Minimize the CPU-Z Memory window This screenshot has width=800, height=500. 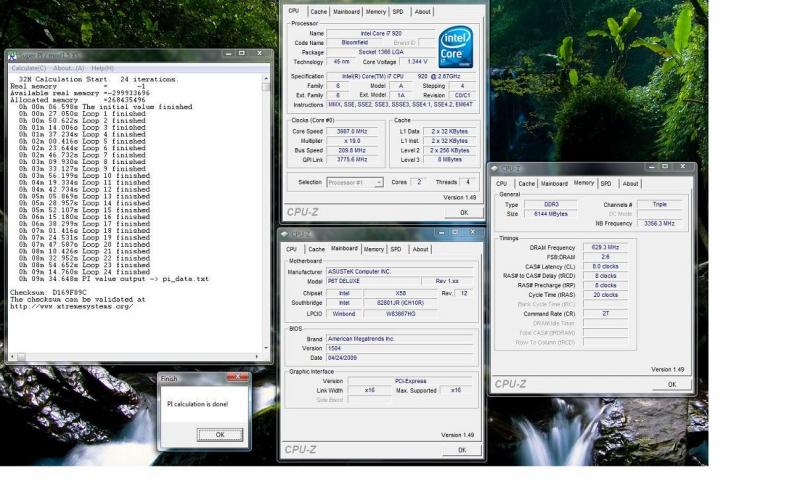point(651,167)
